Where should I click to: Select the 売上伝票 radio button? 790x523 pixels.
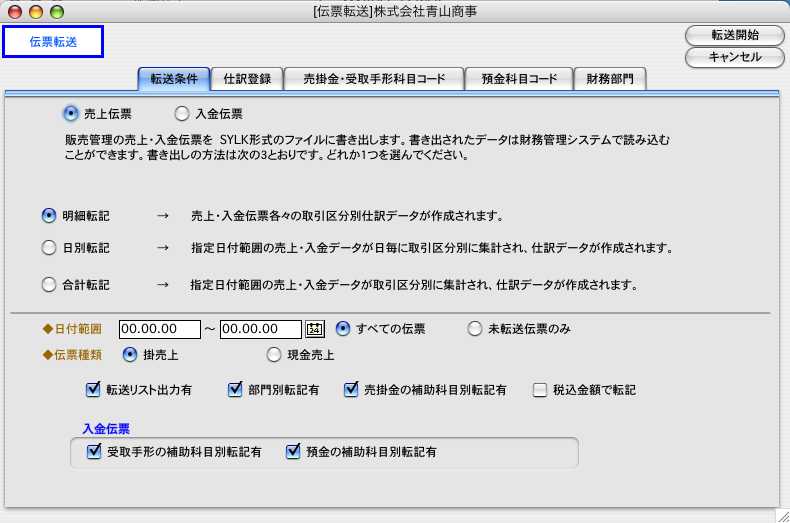70,114
